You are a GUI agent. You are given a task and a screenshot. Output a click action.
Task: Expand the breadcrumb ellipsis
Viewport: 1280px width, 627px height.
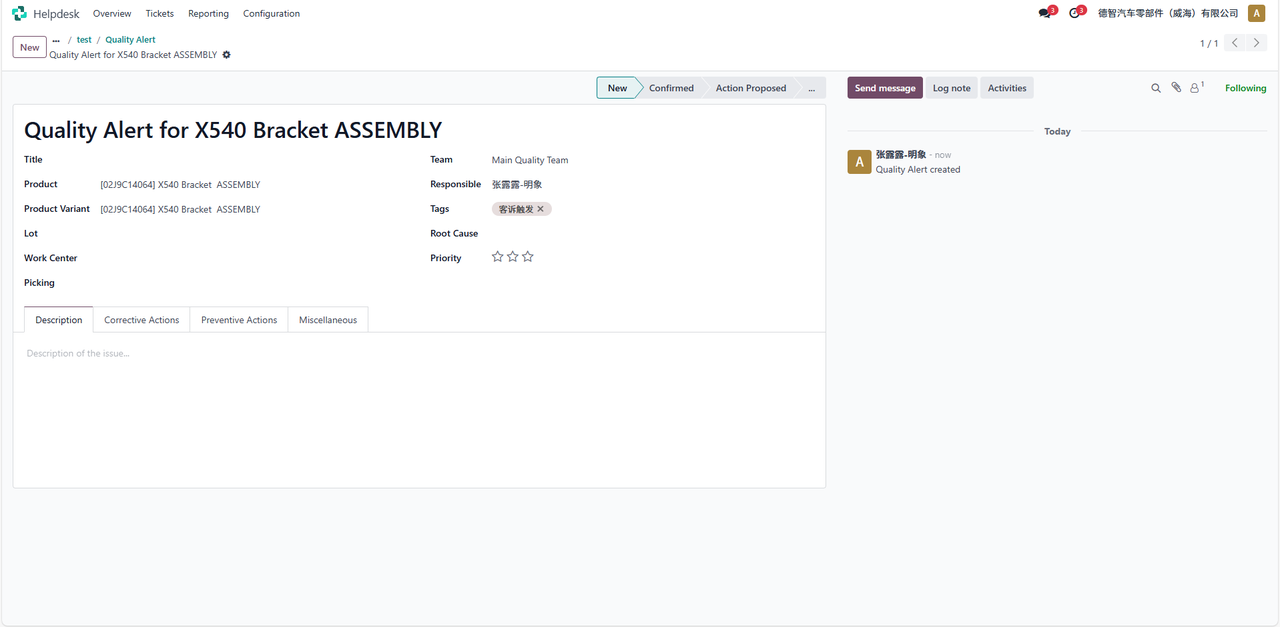pos(56,40)
